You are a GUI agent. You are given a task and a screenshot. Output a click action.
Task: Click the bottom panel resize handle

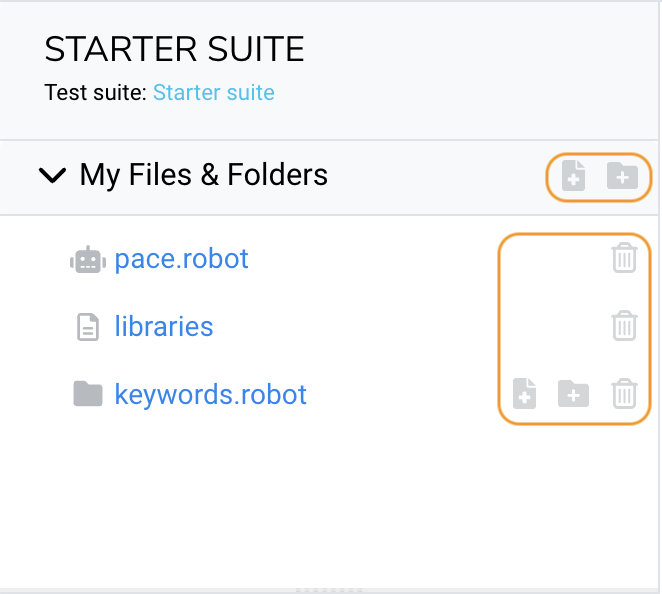(x=329, y=590)
